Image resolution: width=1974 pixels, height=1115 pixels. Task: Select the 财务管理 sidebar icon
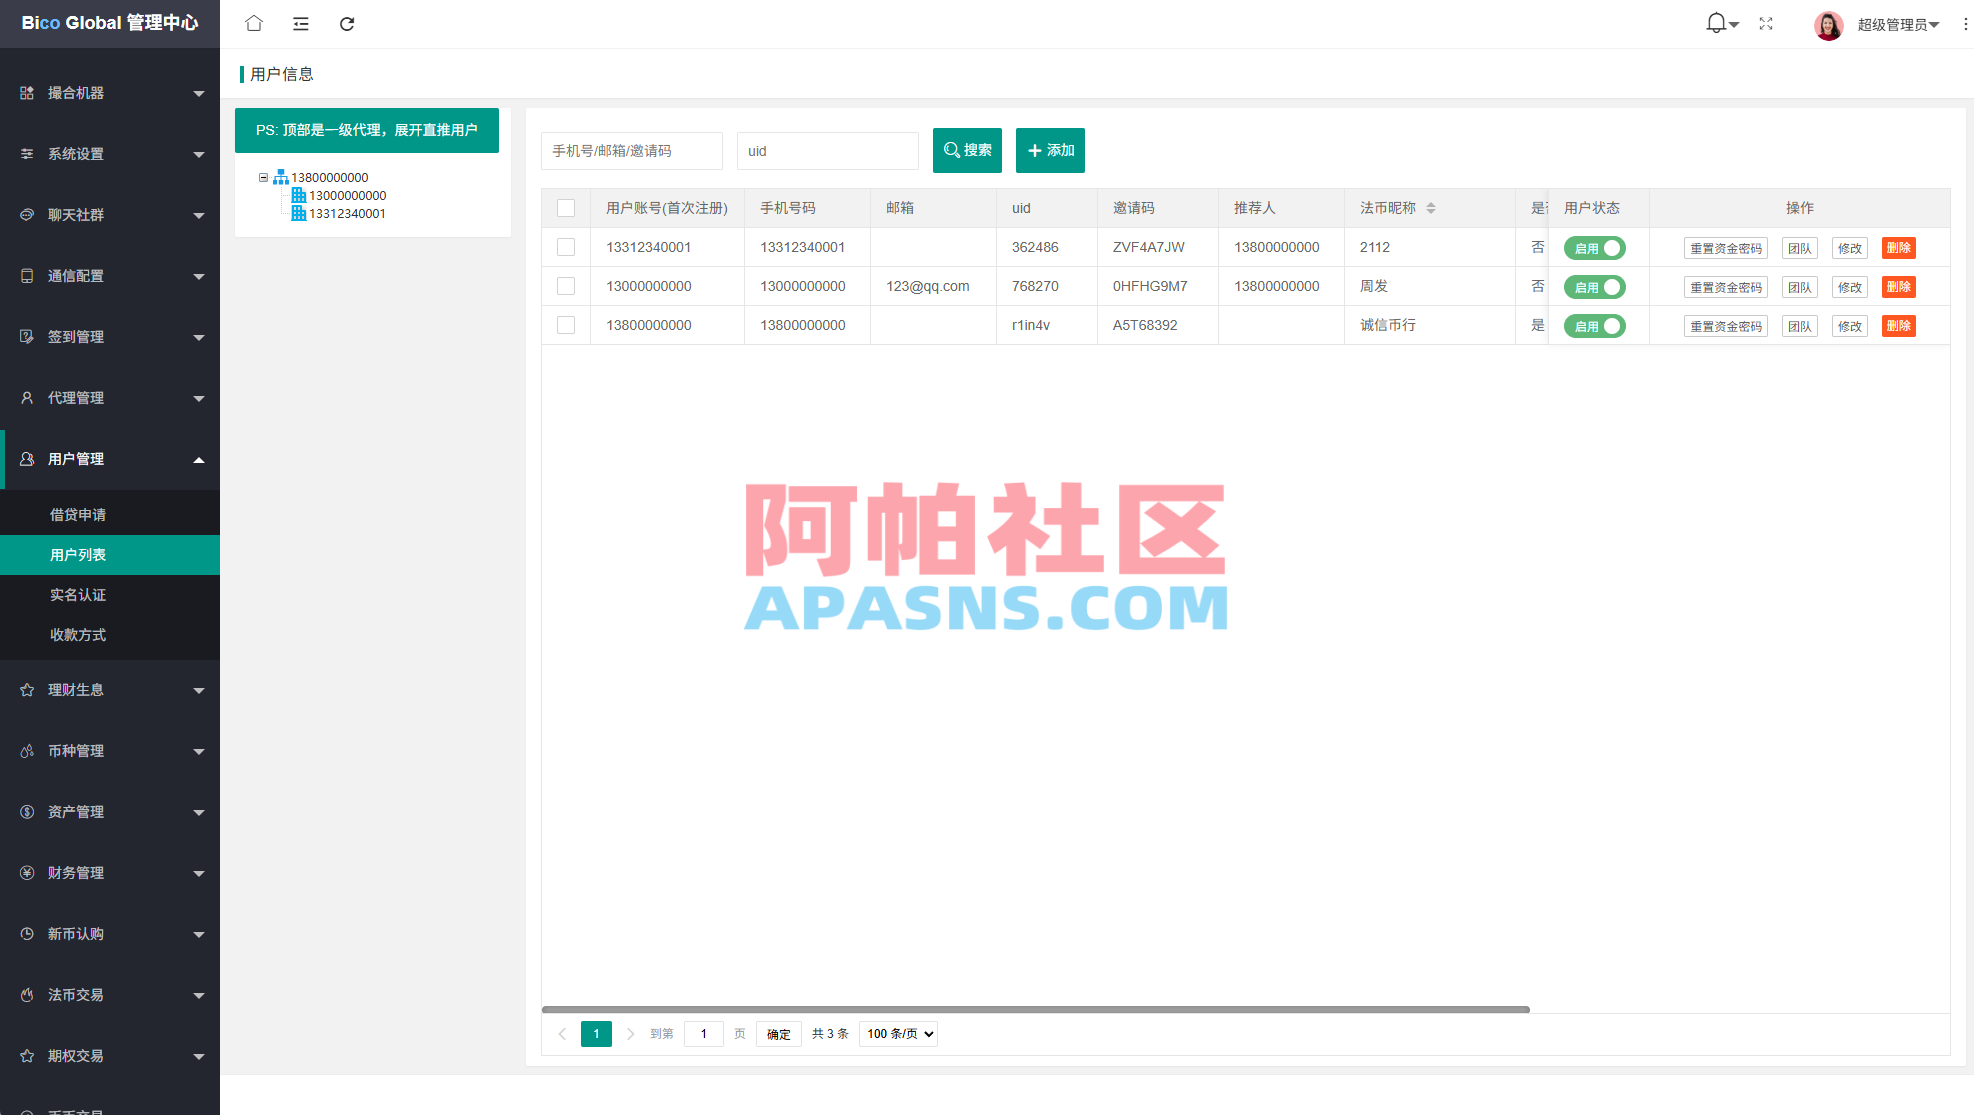click(x=26, y=872)
